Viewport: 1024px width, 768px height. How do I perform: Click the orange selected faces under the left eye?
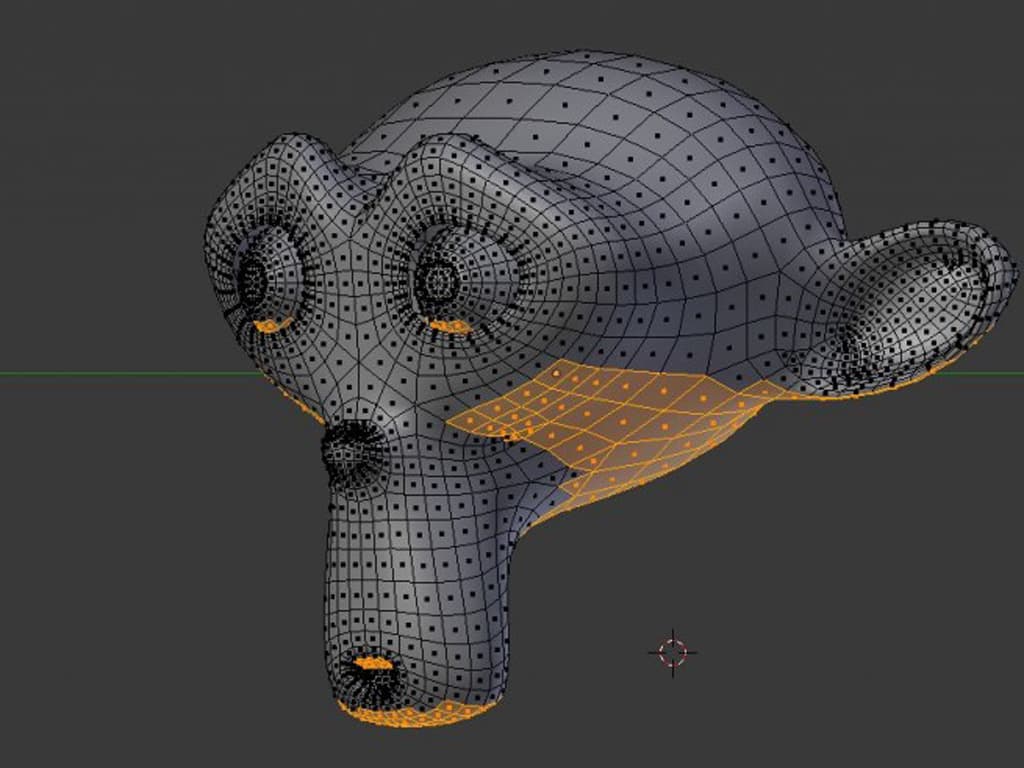click(x=272, y=325)
